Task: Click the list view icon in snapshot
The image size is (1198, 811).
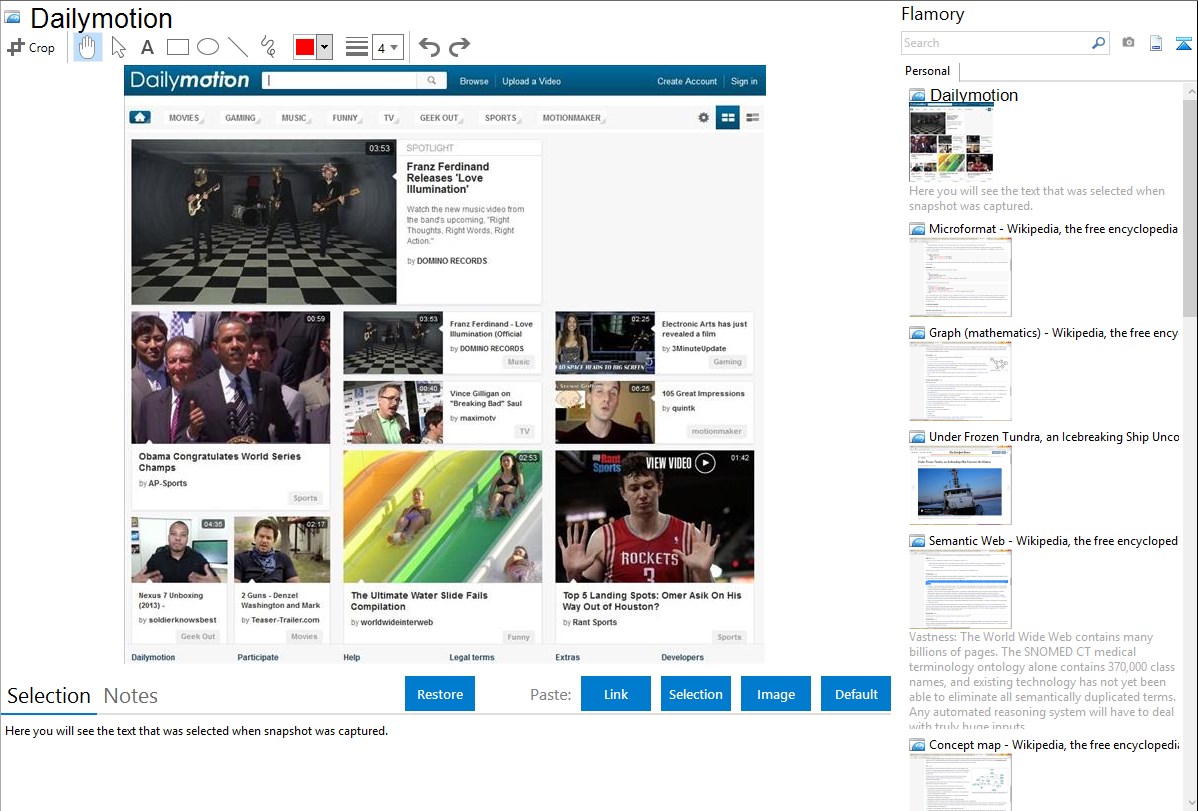Action: [x=753, y=118]
